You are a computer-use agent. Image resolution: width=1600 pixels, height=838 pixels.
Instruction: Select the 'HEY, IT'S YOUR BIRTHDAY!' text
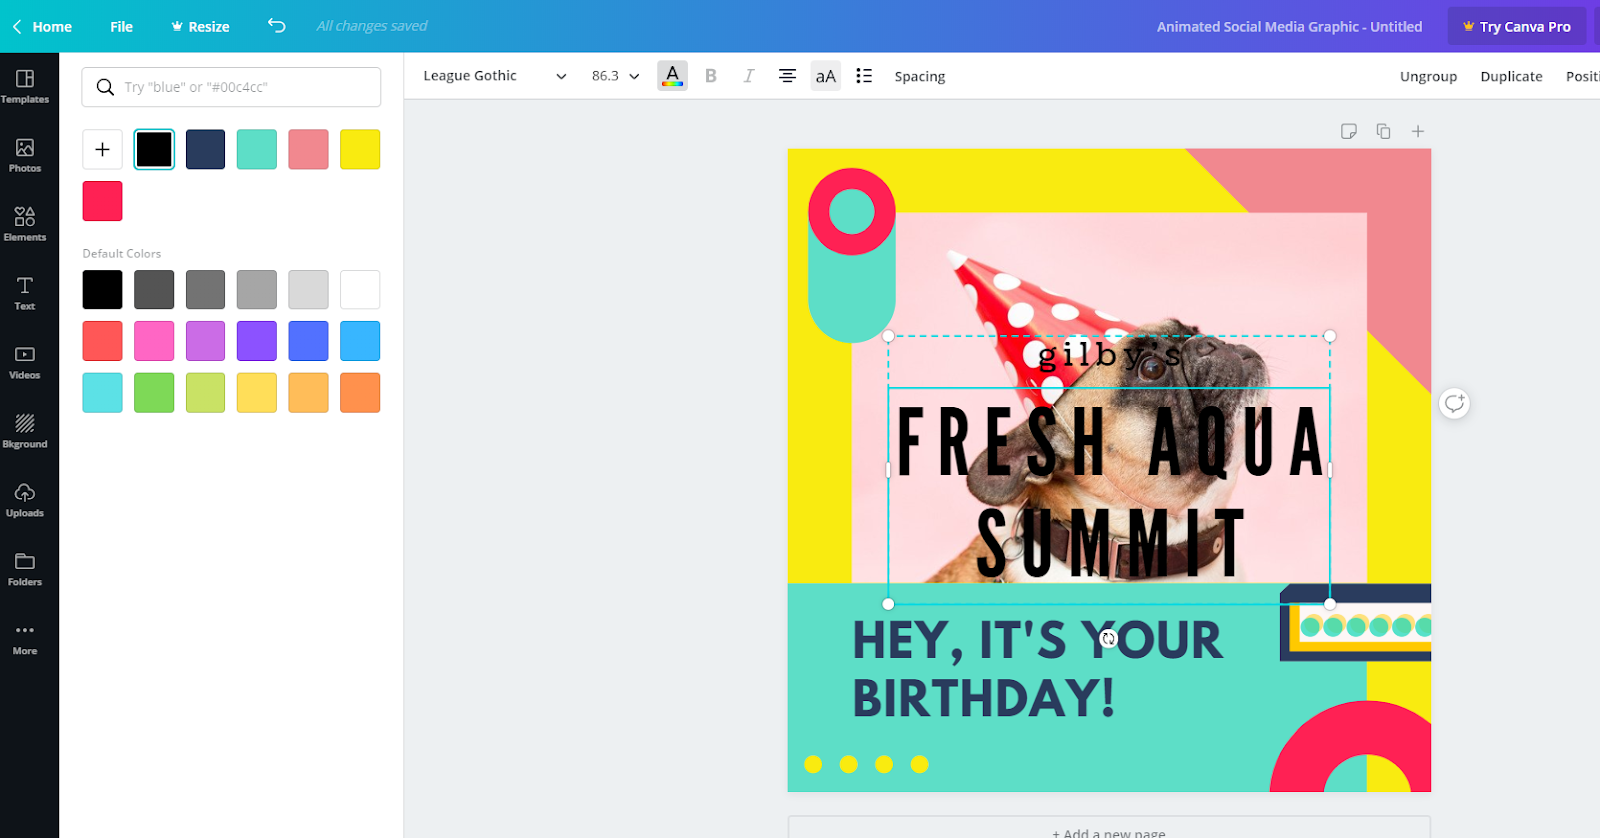point(1037,669)
